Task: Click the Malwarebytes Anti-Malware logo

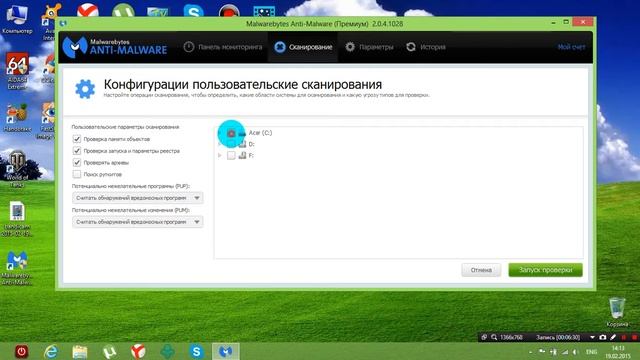Action: (x=115, y=47)
